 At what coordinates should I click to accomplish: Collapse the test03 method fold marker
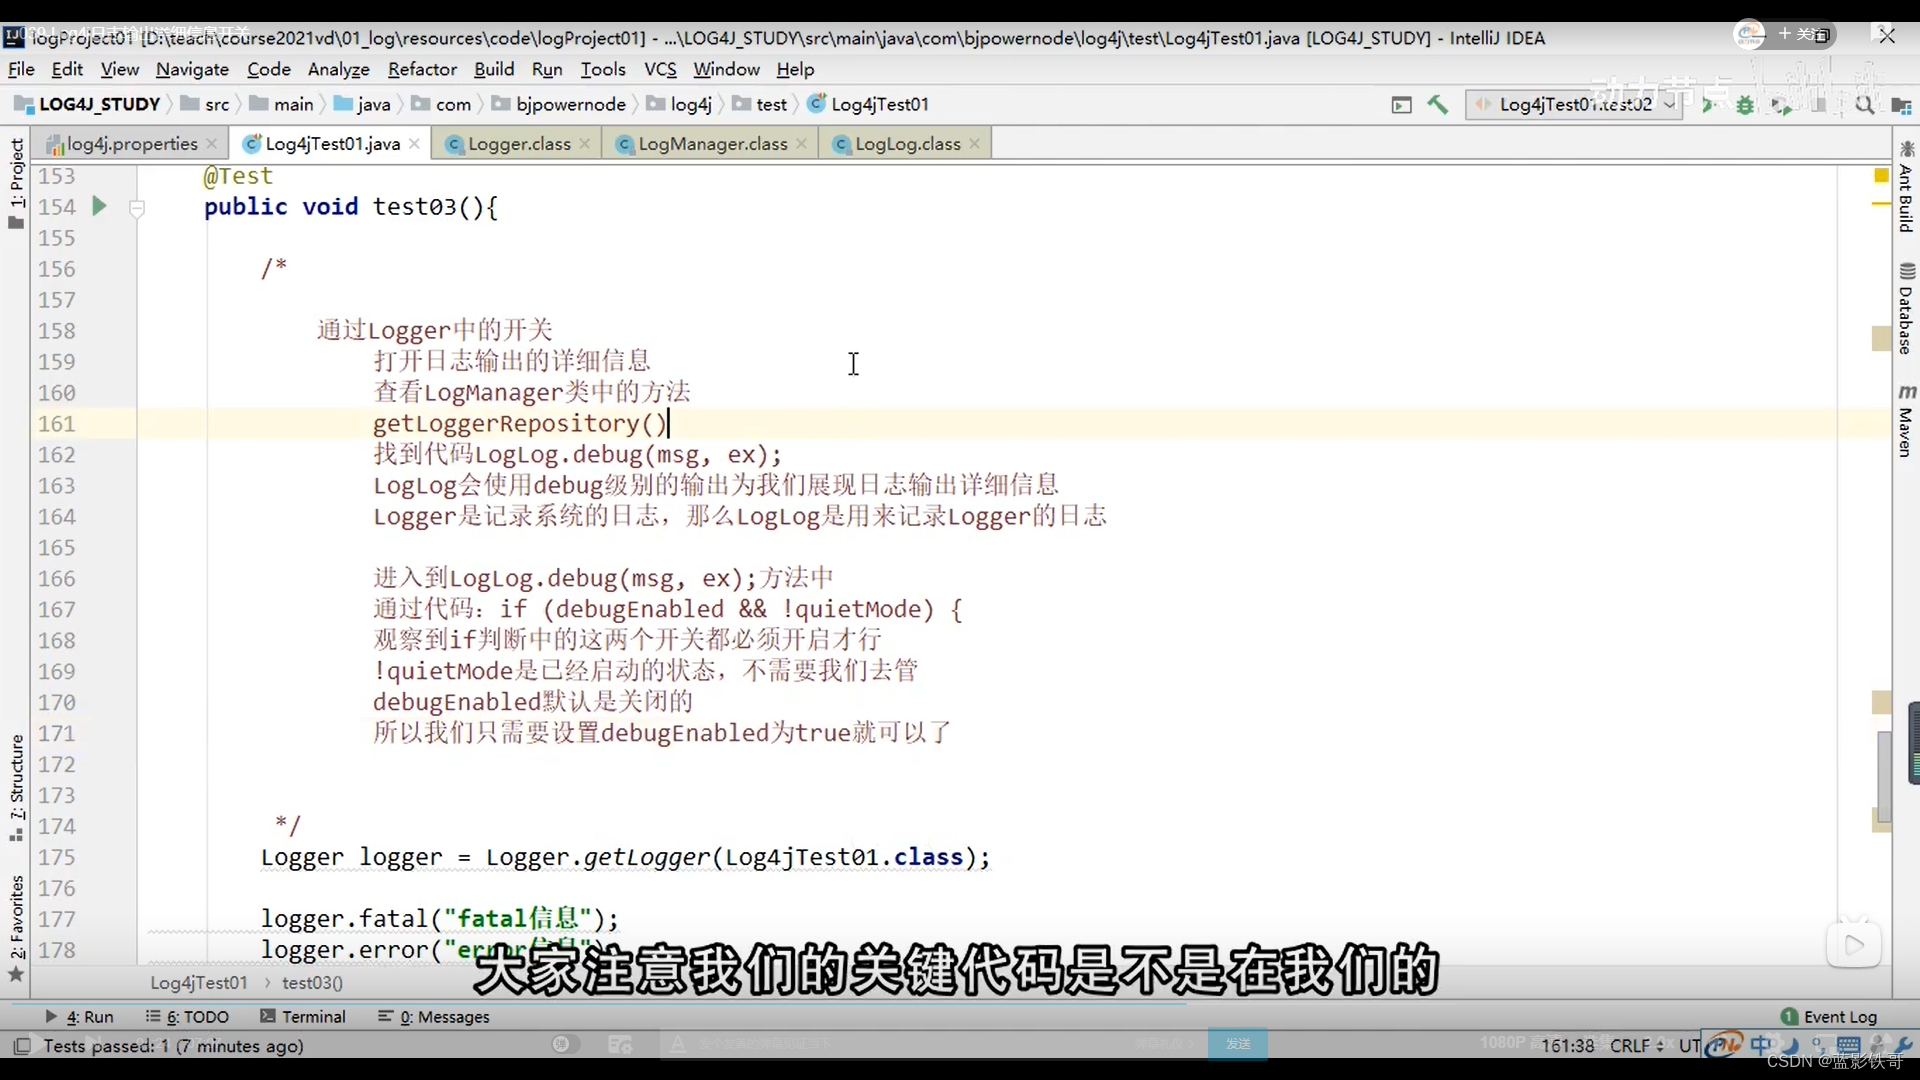[137, 208]
